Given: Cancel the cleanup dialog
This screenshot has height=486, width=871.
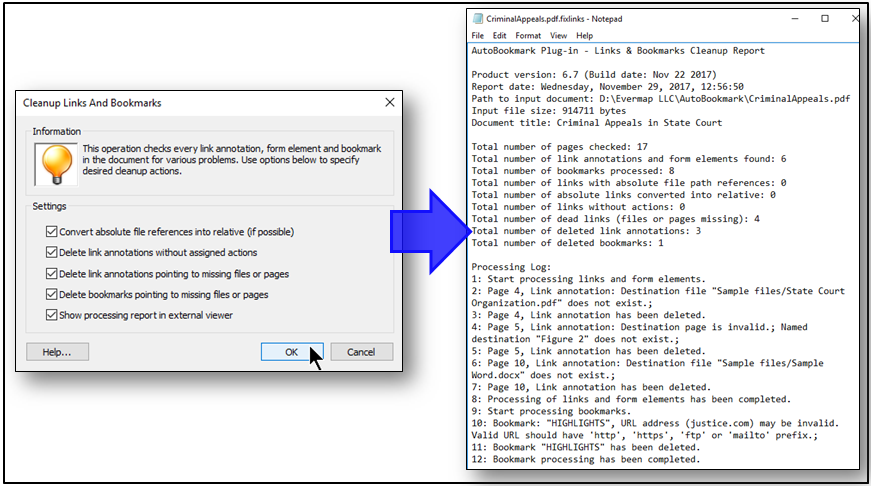Looking at the screenshot, I should coord(362,352).
